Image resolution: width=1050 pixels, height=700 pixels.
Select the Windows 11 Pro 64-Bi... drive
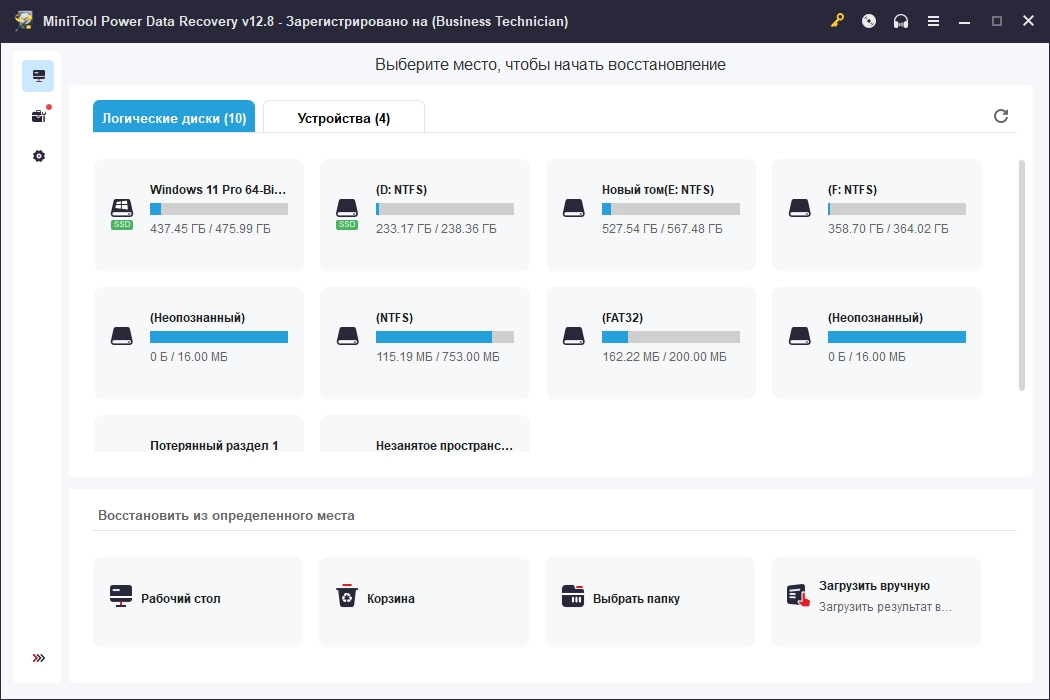199,215
